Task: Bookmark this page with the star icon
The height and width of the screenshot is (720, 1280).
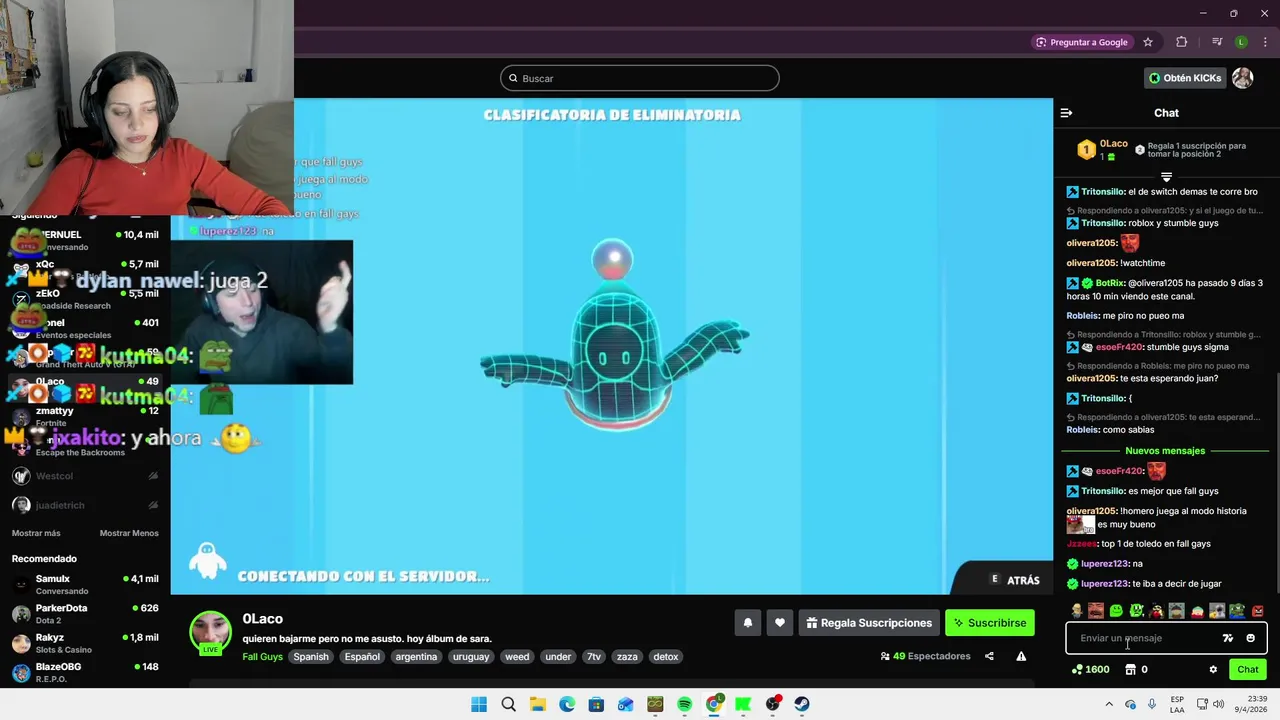Action: click(x=1148, y=42)
